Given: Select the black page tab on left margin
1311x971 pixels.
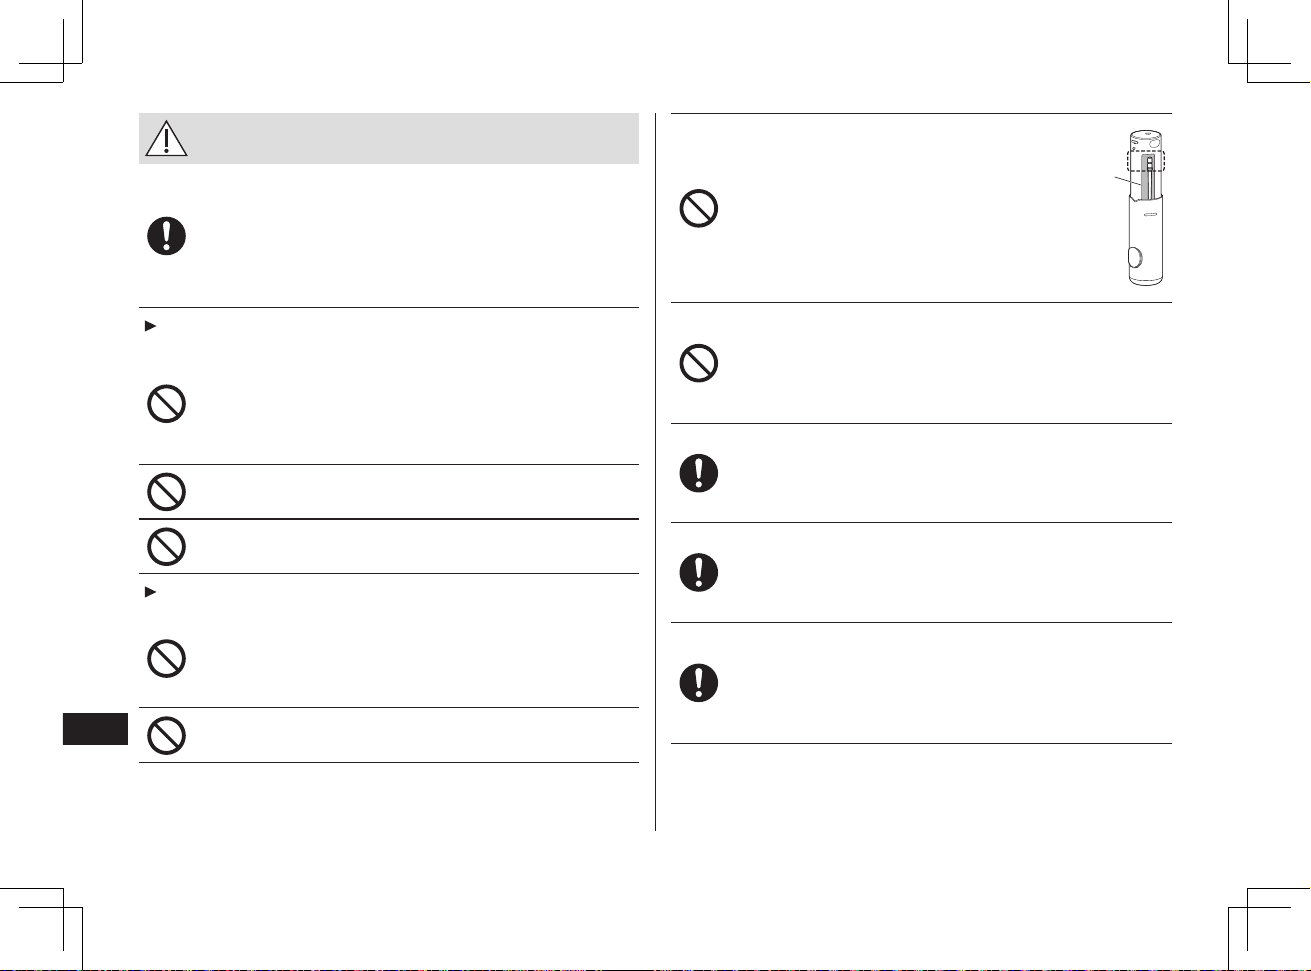Looking at the screenshot, I should 96,729.
